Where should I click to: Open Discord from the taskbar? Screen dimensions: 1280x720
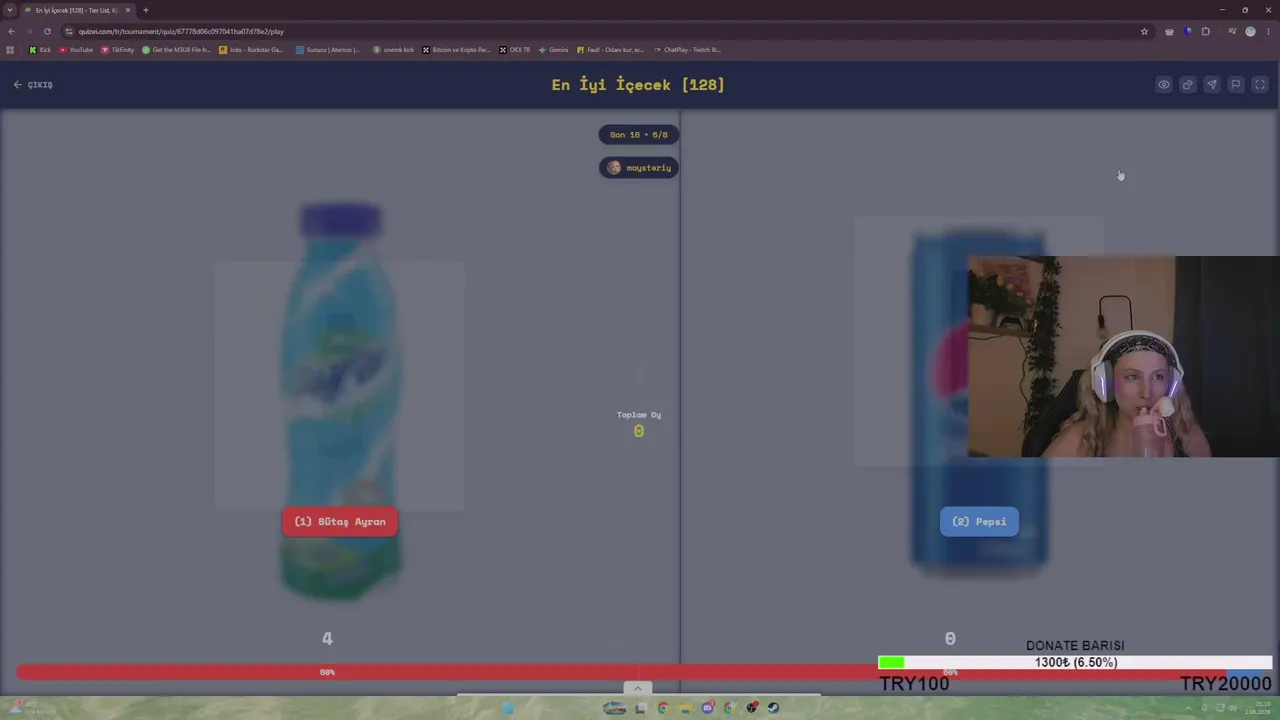click(708, 708)
